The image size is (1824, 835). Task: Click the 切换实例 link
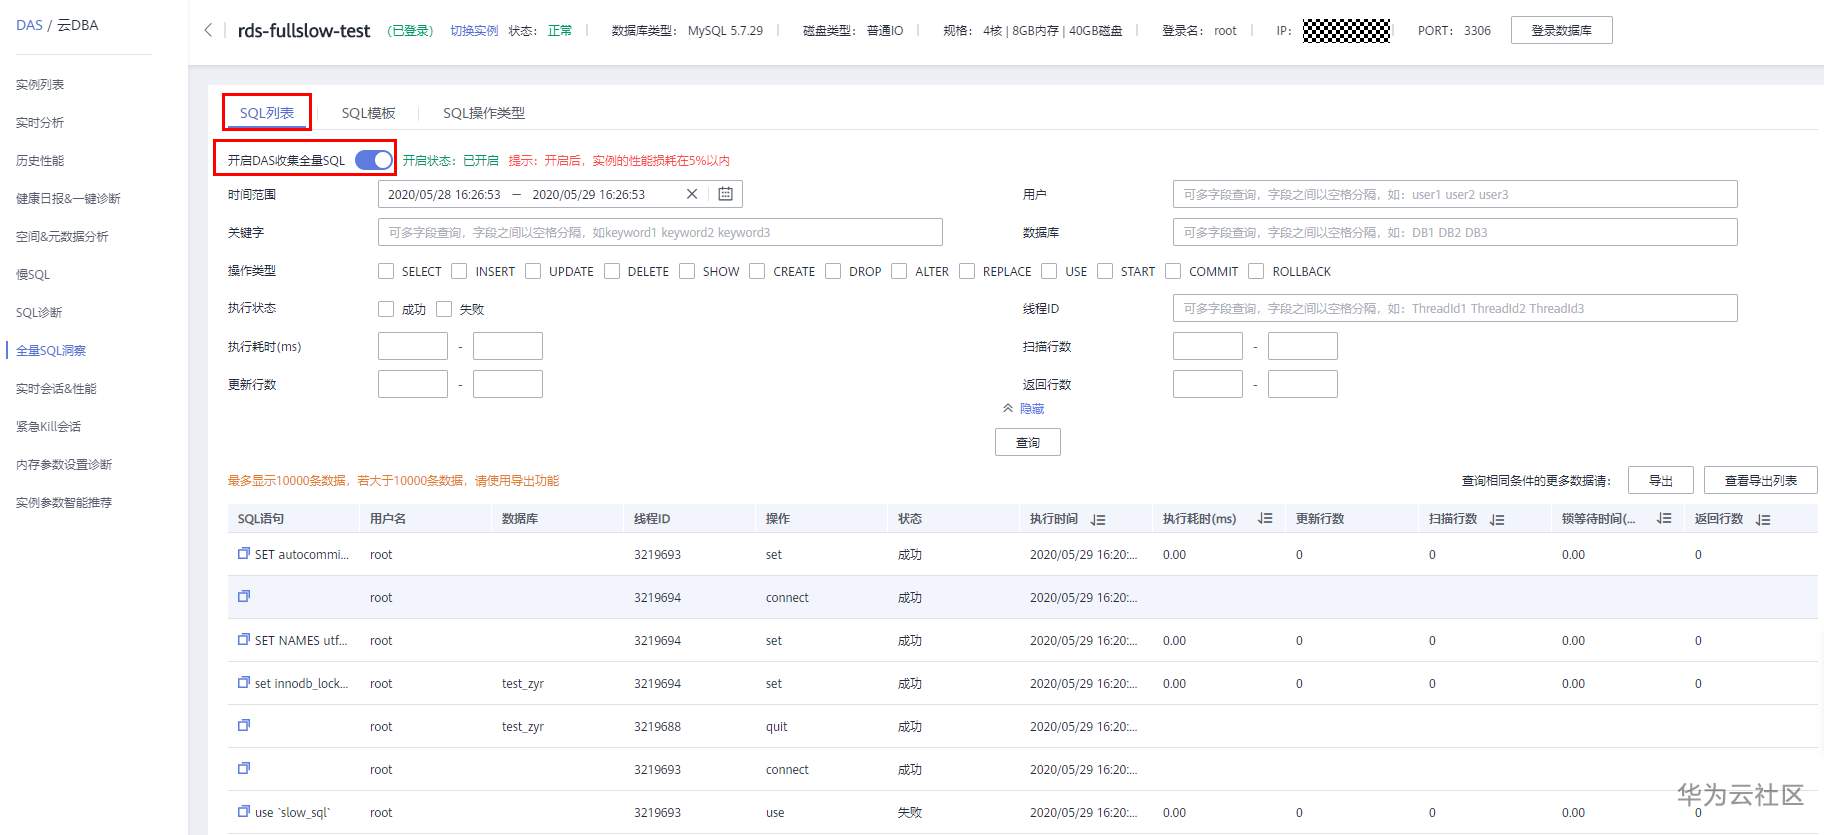click(474, 31)
